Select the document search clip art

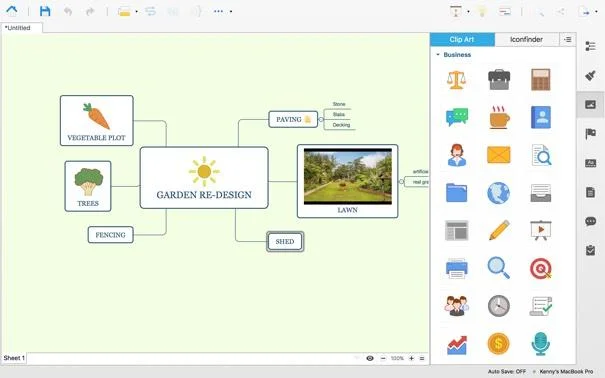click(541, 155)
